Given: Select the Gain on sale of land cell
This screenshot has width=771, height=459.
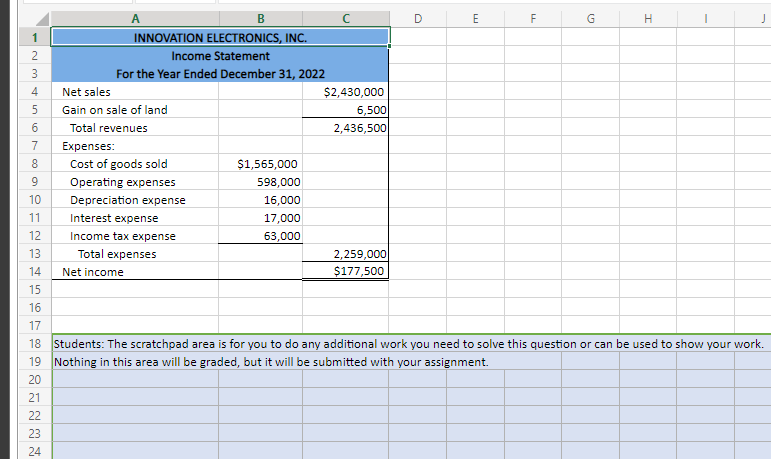Looking at the screenshot, I should tap(135, 110).
